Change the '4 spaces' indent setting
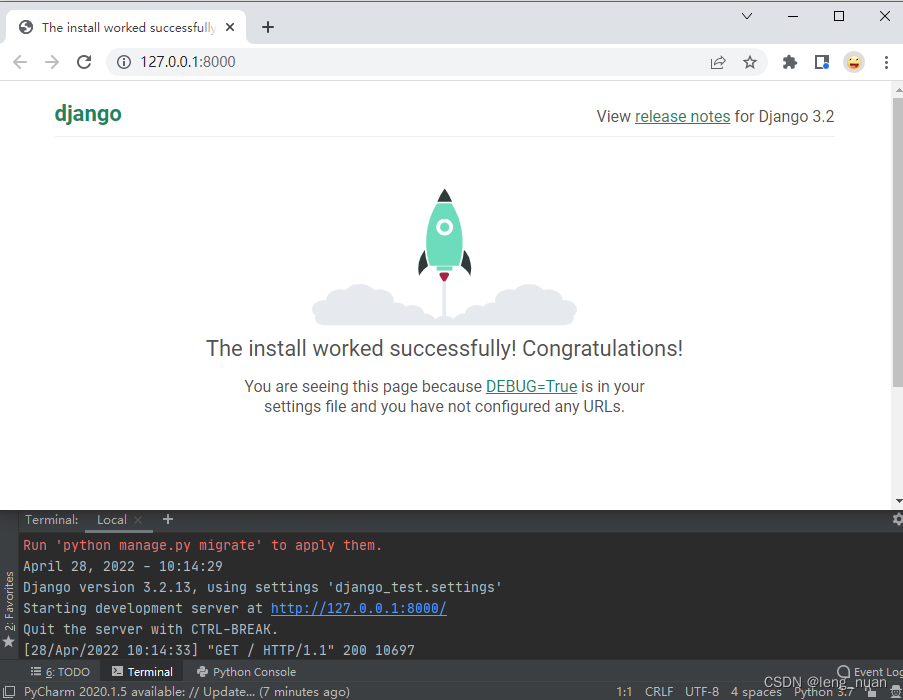The width and height of the screenshot is (903, 700). coord(756,692)
